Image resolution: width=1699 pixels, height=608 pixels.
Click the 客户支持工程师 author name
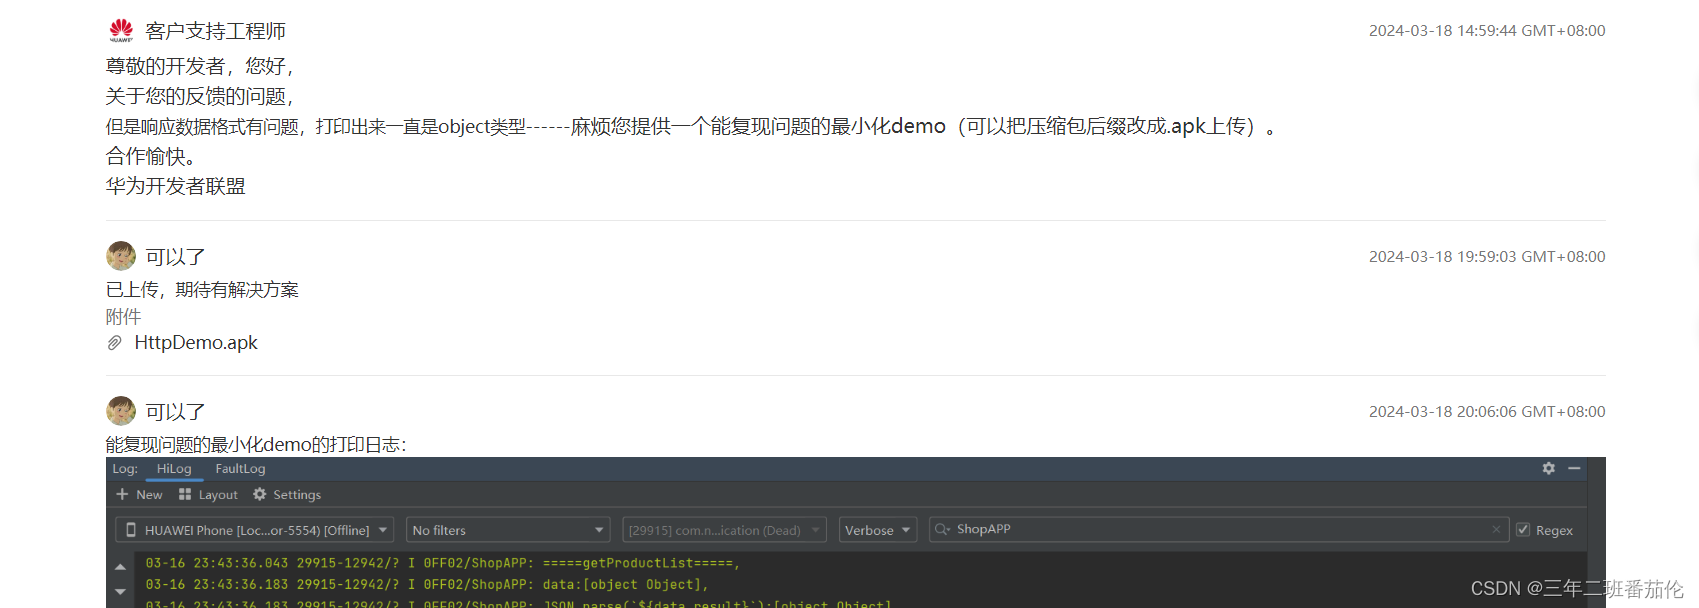pos(215,31)
